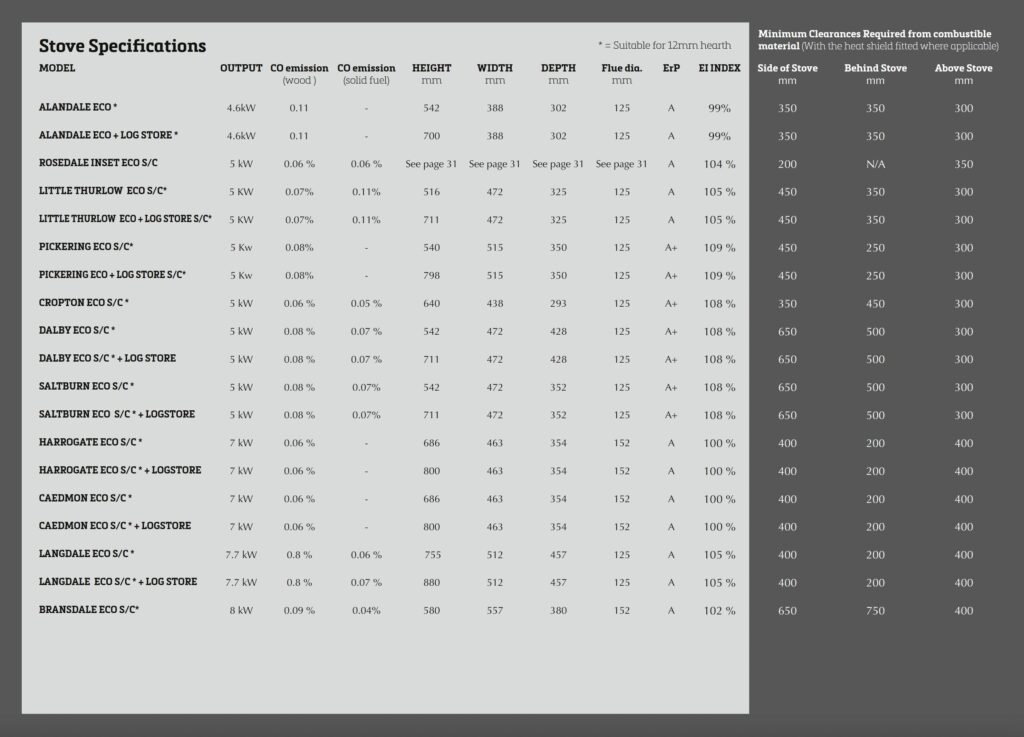Click See page 31 in Rosedale HEIGHT cell

[432, 164]
